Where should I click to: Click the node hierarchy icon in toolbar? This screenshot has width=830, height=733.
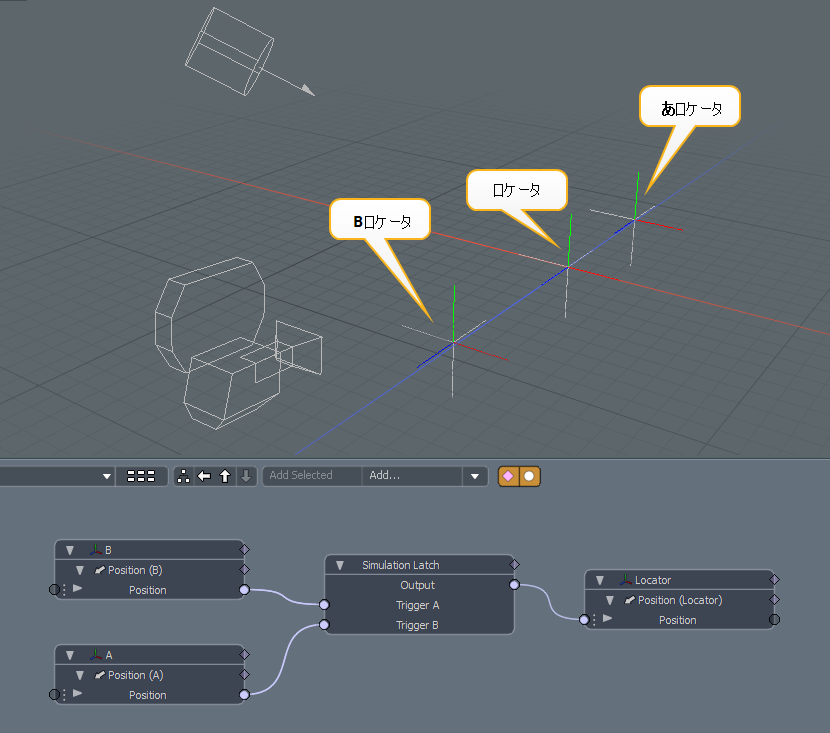tap(184, 476)
